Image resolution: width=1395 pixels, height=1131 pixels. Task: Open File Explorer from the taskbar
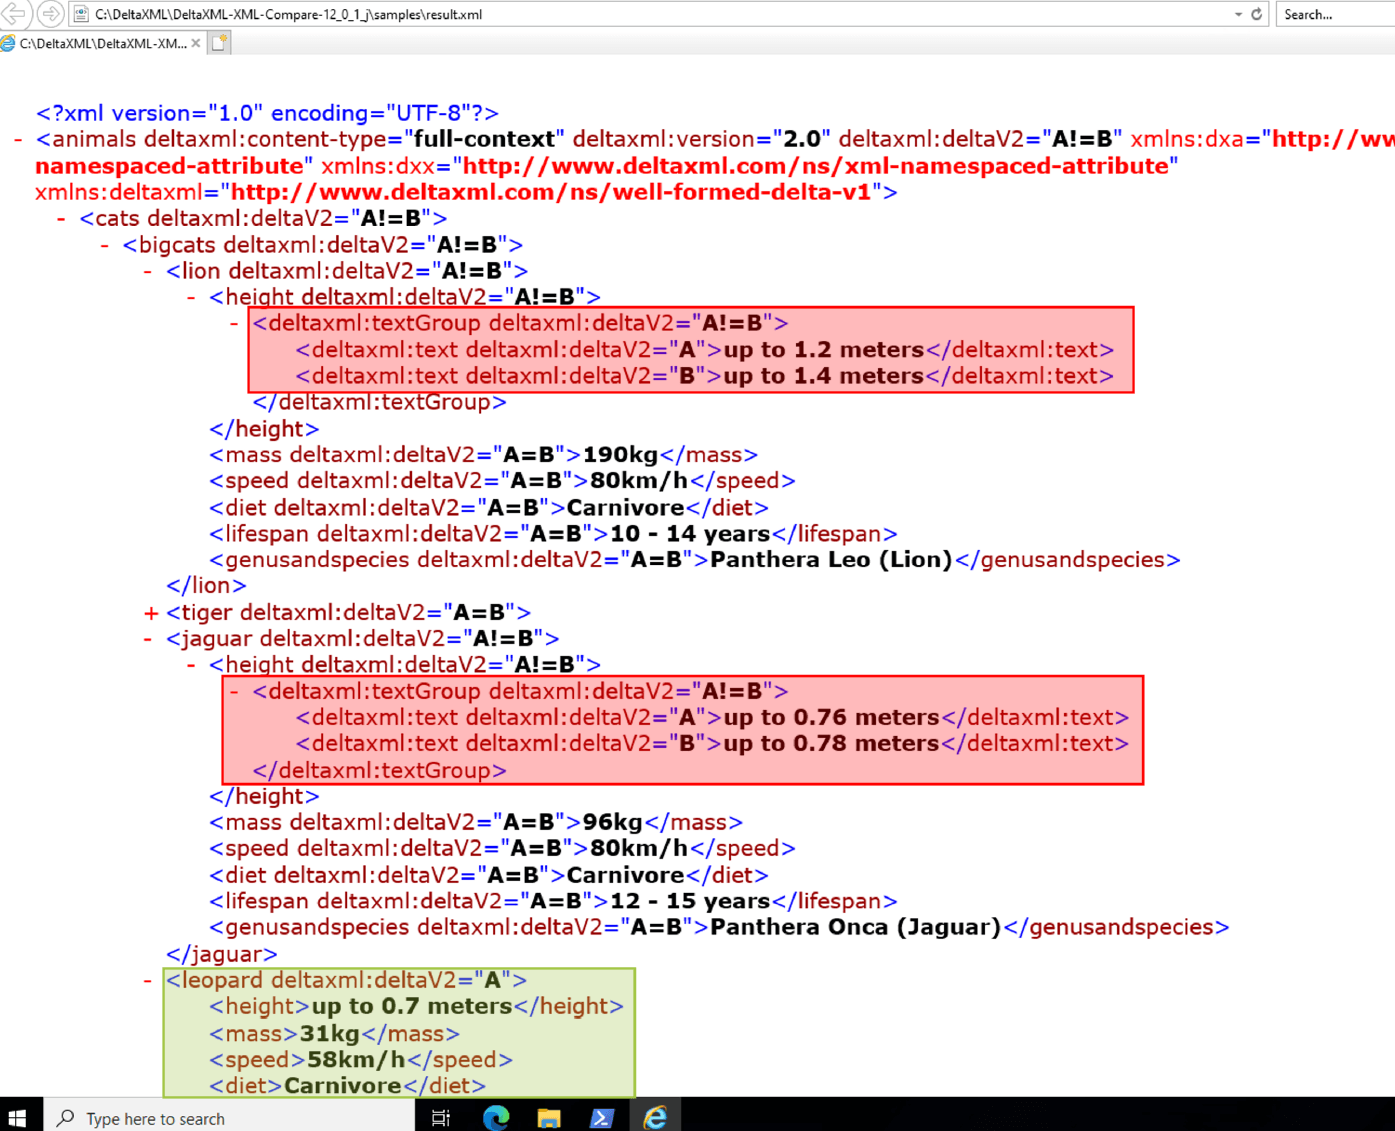click(x=548, y=1117)
